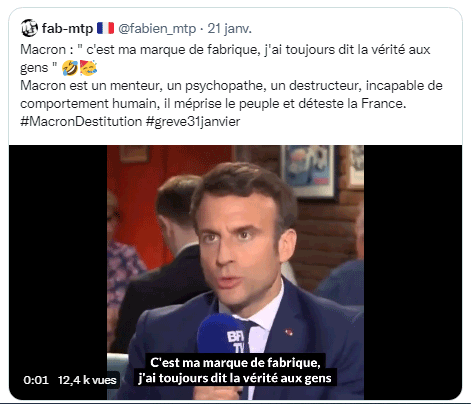Click the framed blue poster on the wall

309,171
